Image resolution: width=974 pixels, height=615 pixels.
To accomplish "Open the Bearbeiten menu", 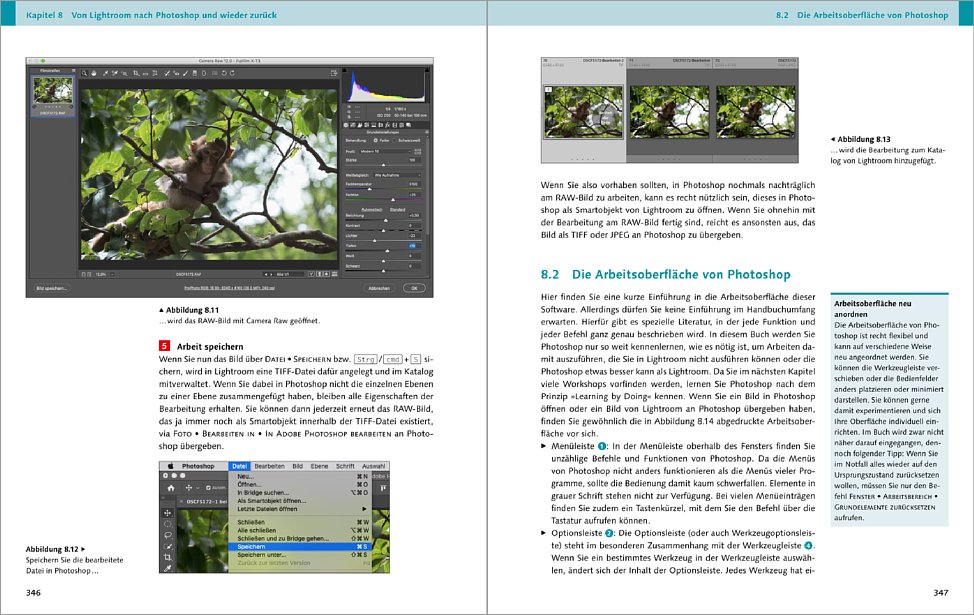I will pos(270,466).
